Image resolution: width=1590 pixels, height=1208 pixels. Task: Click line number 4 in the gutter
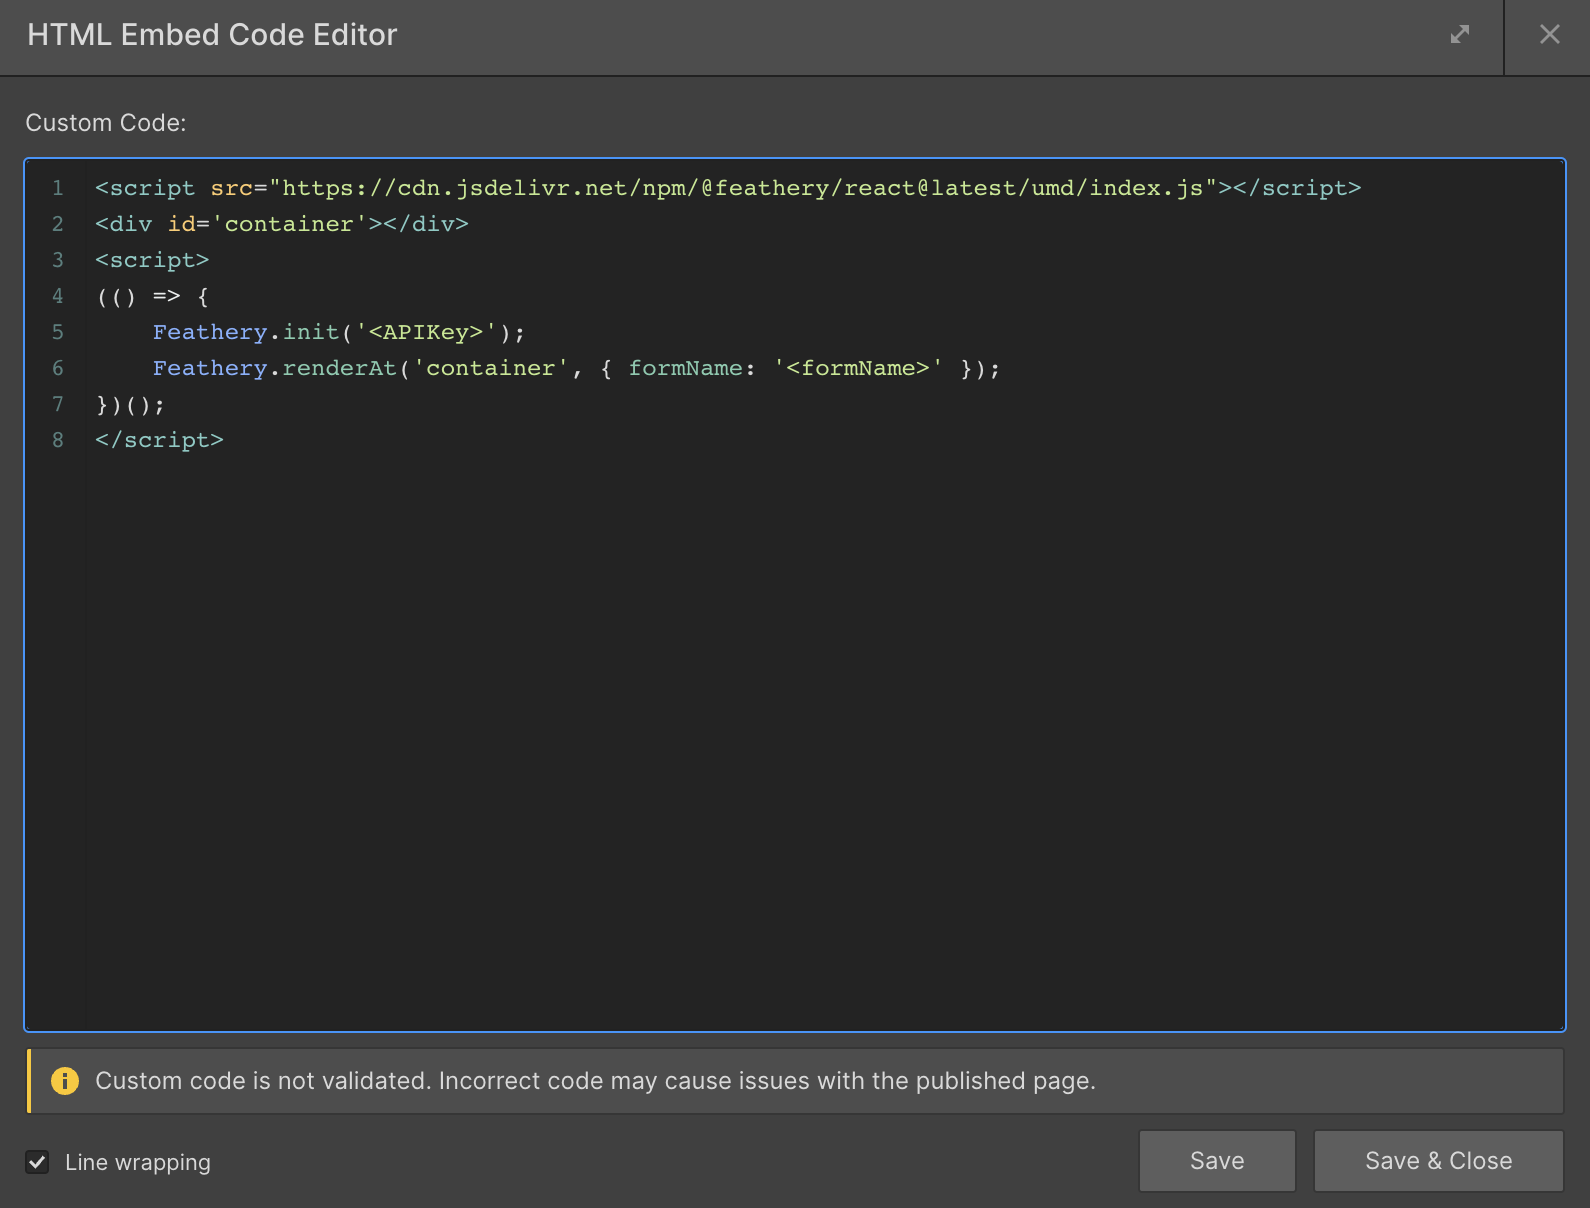click(x=58, y=296)
